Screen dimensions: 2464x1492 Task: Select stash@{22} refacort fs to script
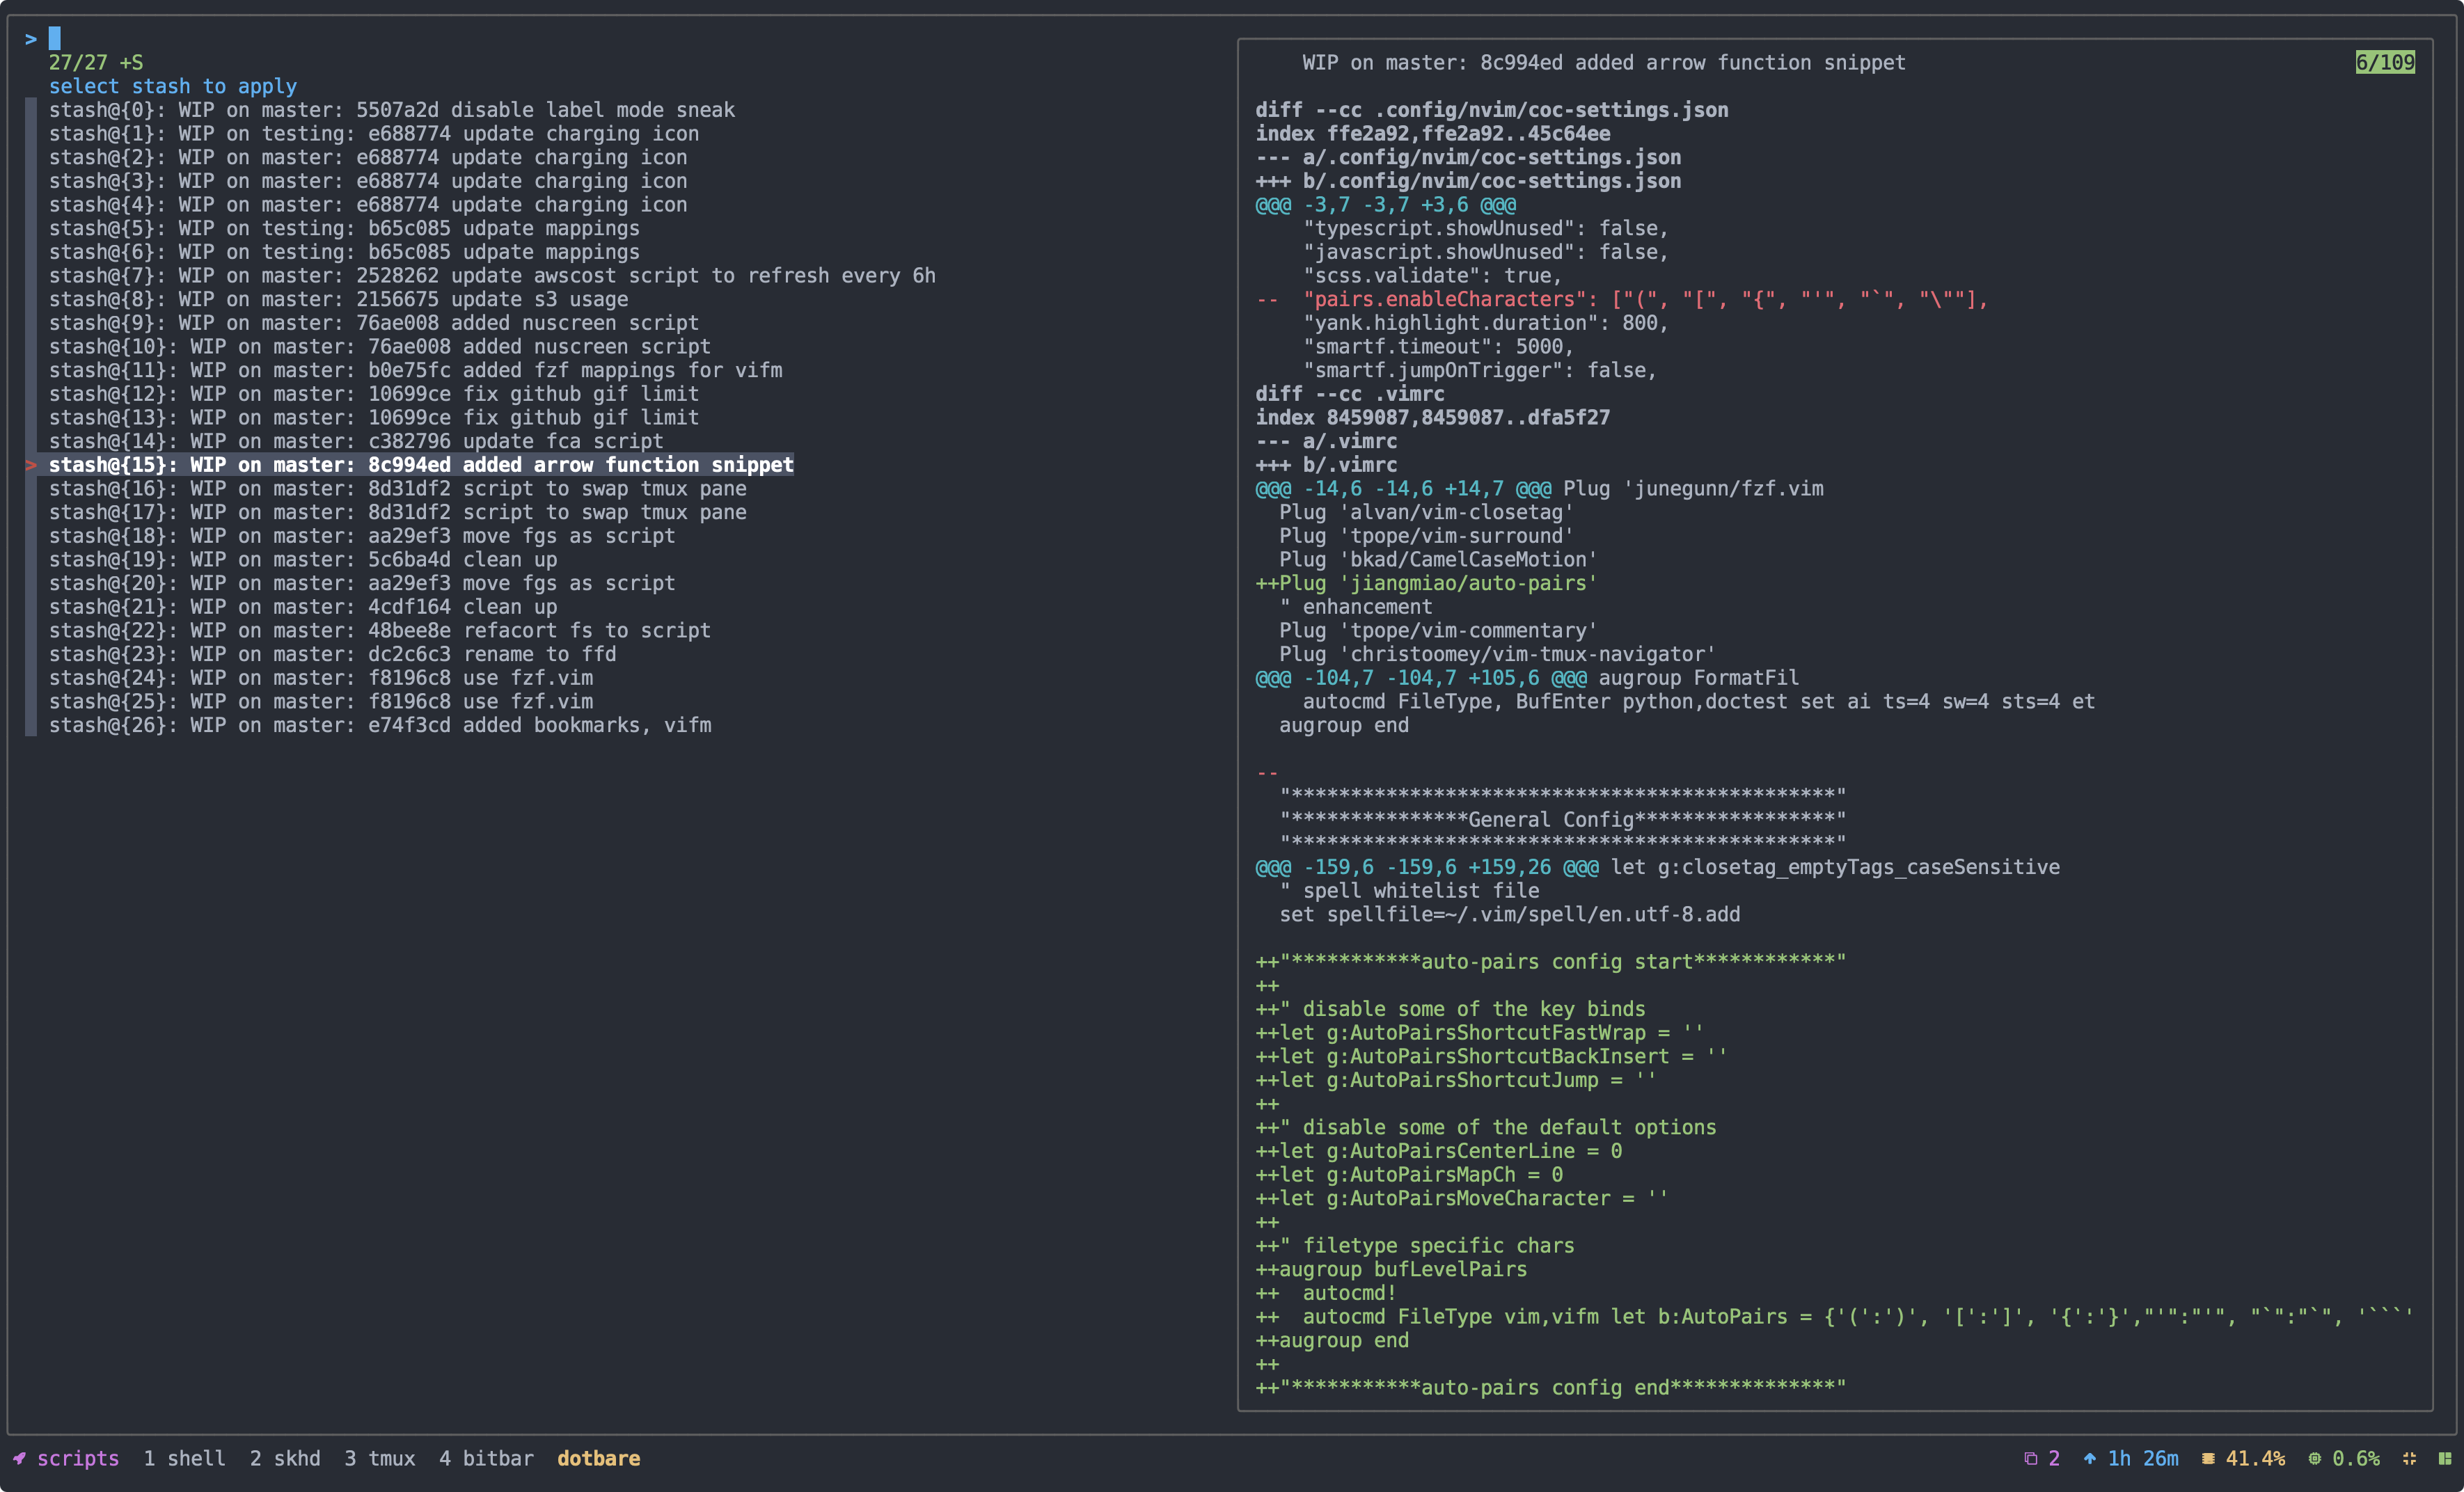point(380,631)
